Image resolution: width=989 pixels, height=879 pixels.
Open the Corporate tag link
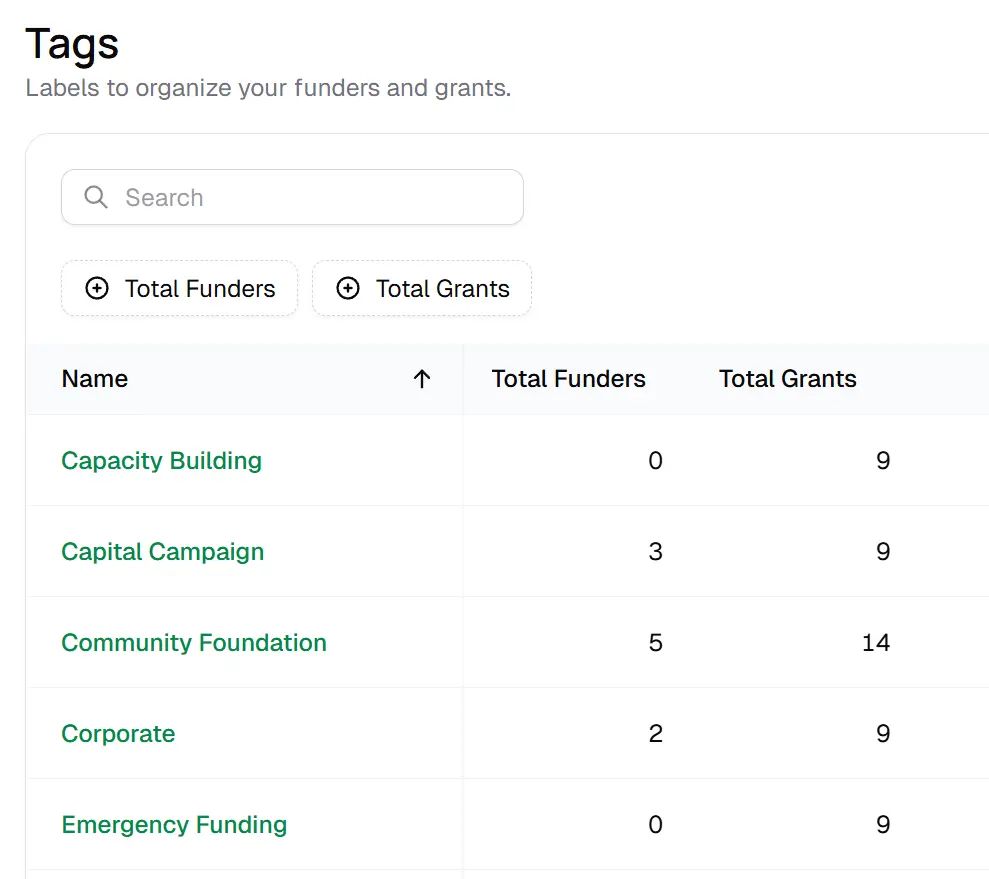(x=118, y=734)
